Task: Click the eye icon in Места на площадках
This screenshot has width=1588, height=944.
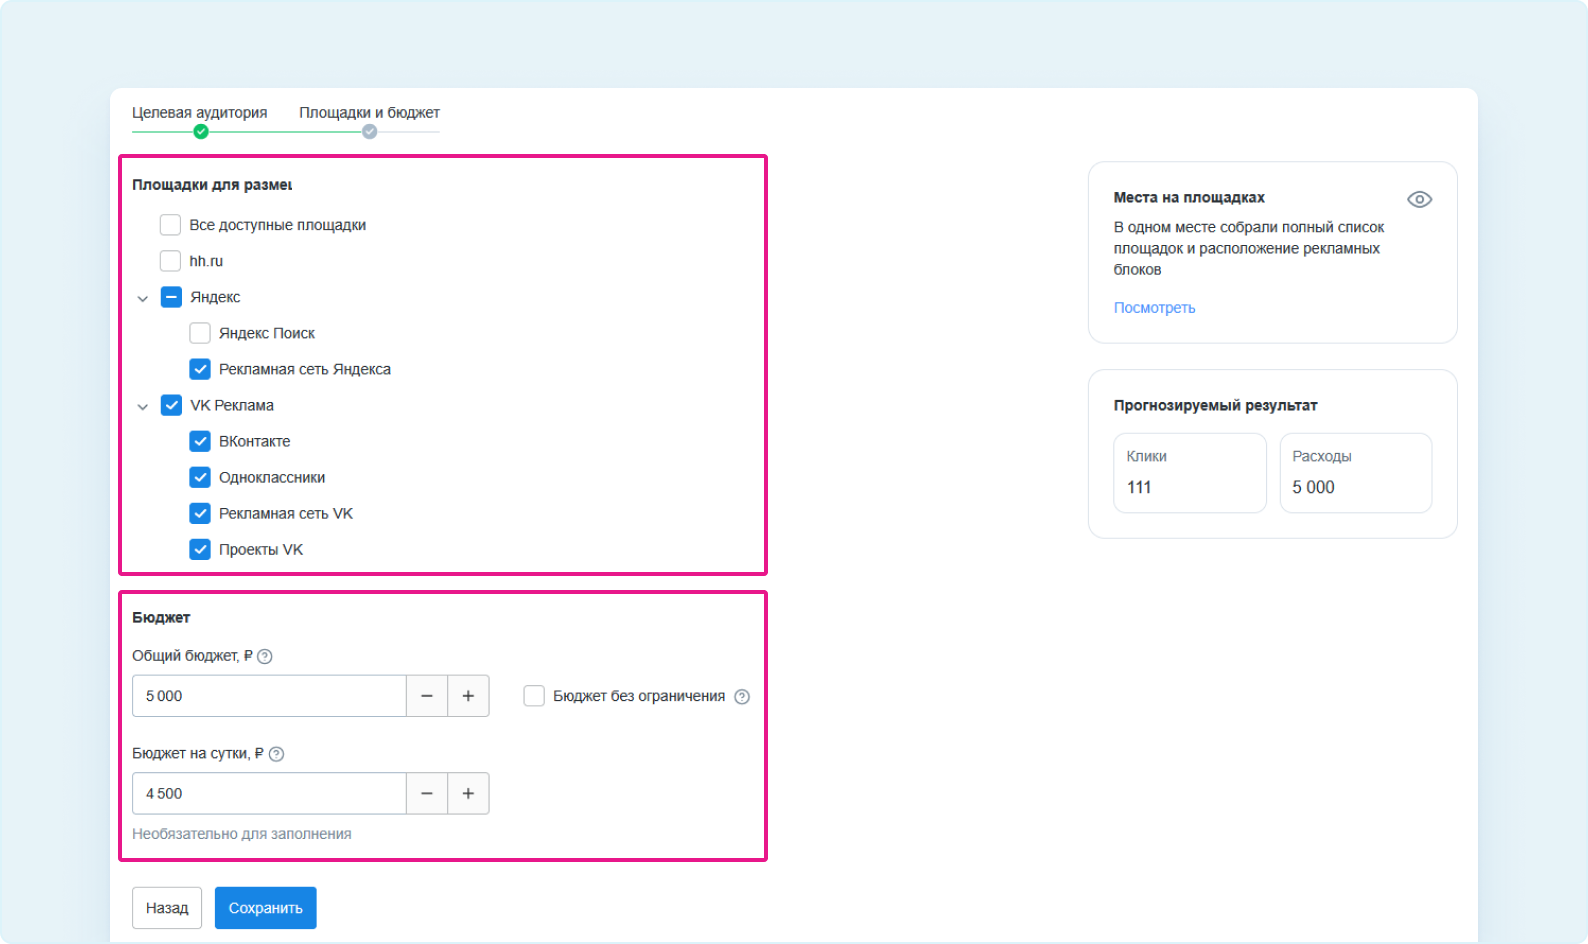Action: (1419, 199)
